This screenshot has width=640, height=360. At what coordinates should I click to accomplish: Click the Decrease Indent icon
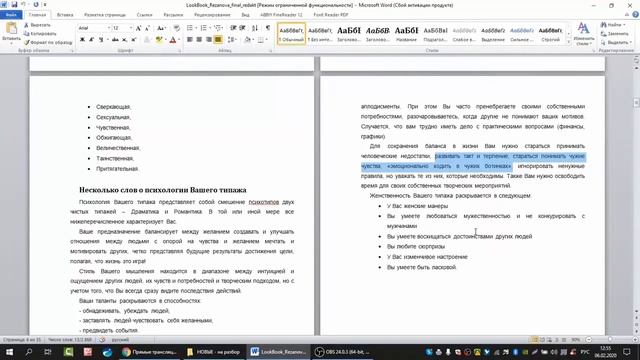click(233, 28)
